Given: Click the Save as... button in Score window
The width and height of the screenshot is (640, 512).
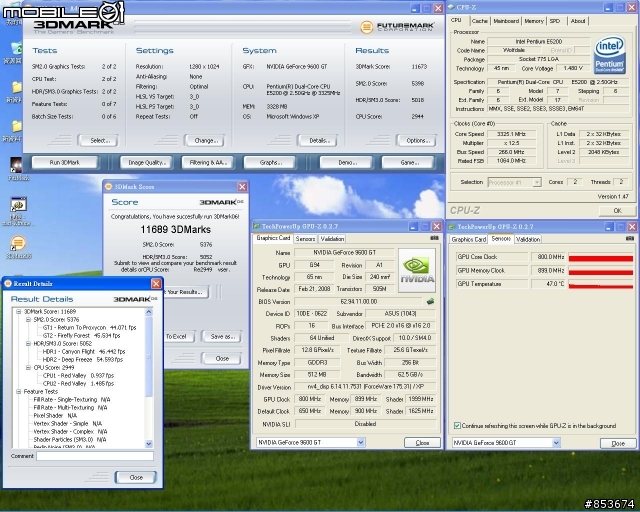Looking at the screenshot, I should click(221, 336).
